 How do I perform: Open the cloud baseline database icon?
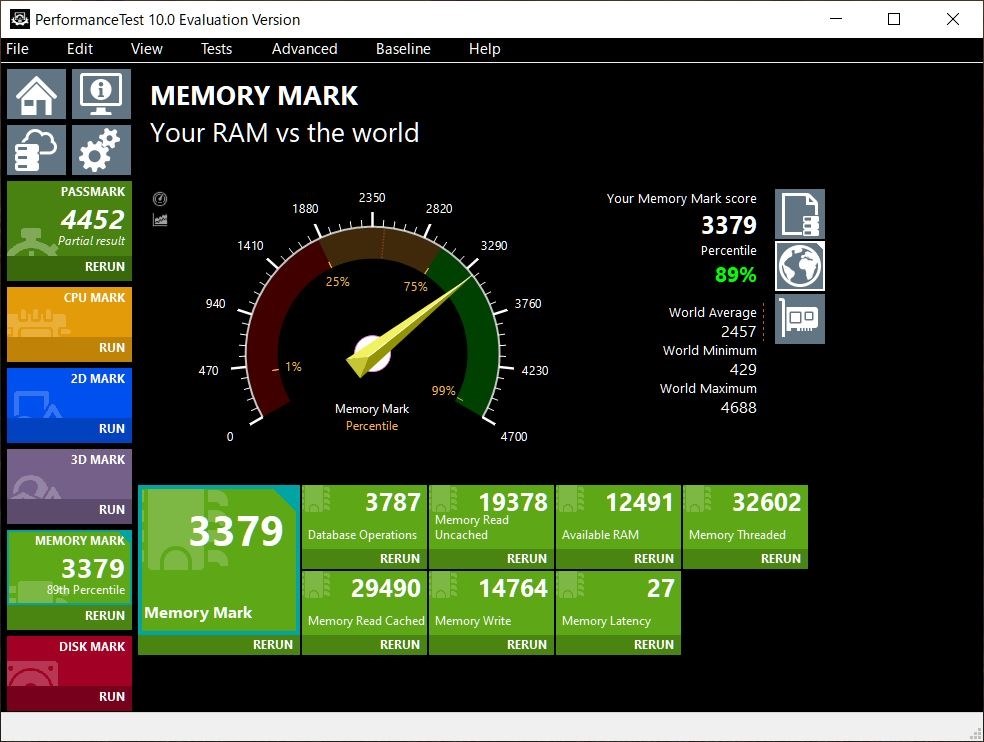(x=36, y=150)
